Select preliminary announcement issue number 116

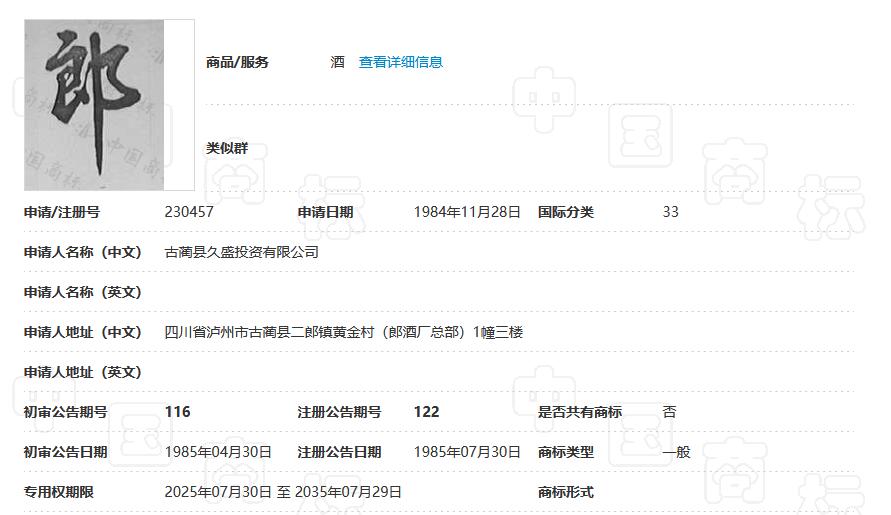tap(178, 412)
